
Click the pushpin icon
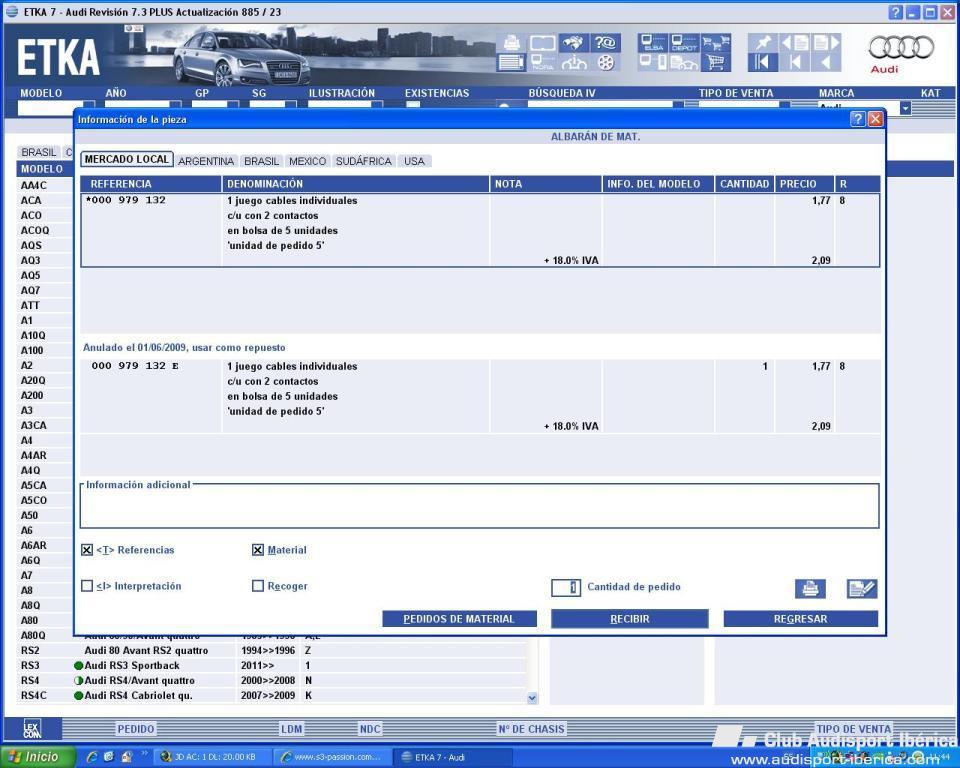pos(763,43)
